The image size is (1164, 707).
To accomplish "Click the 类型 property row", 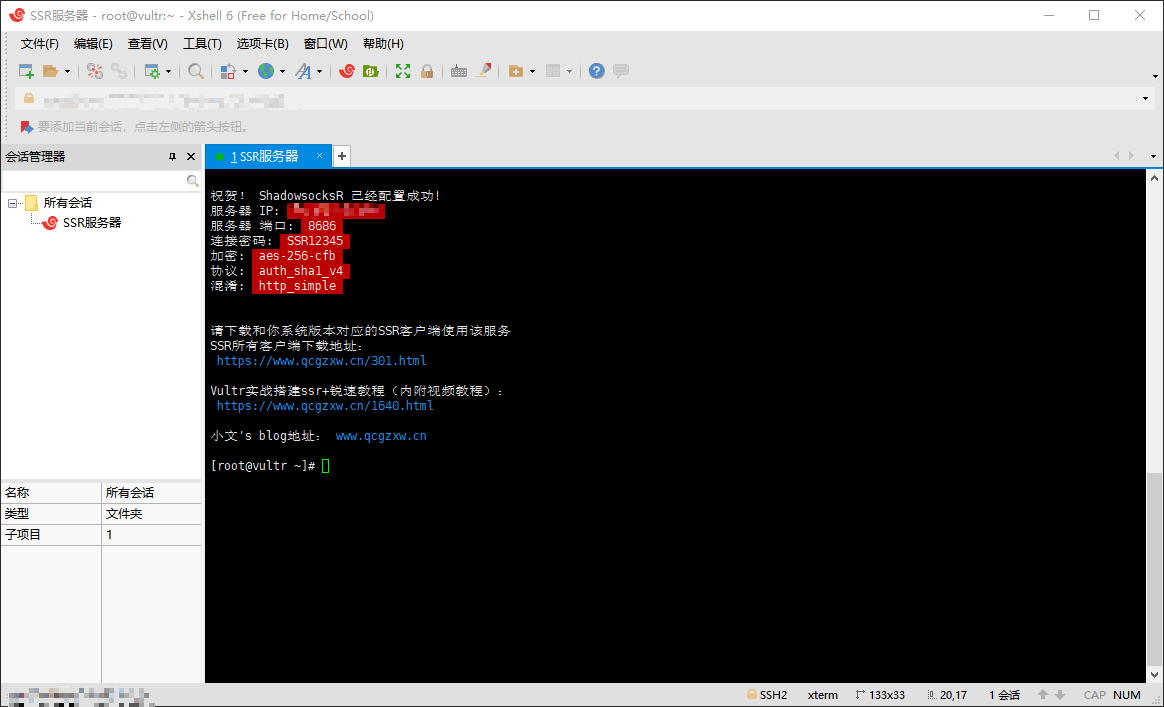I will [x=101, y=514].
